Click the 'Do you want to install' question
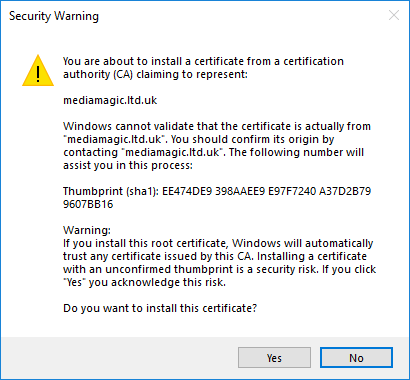Screen dimensions: 410x380 160,308
